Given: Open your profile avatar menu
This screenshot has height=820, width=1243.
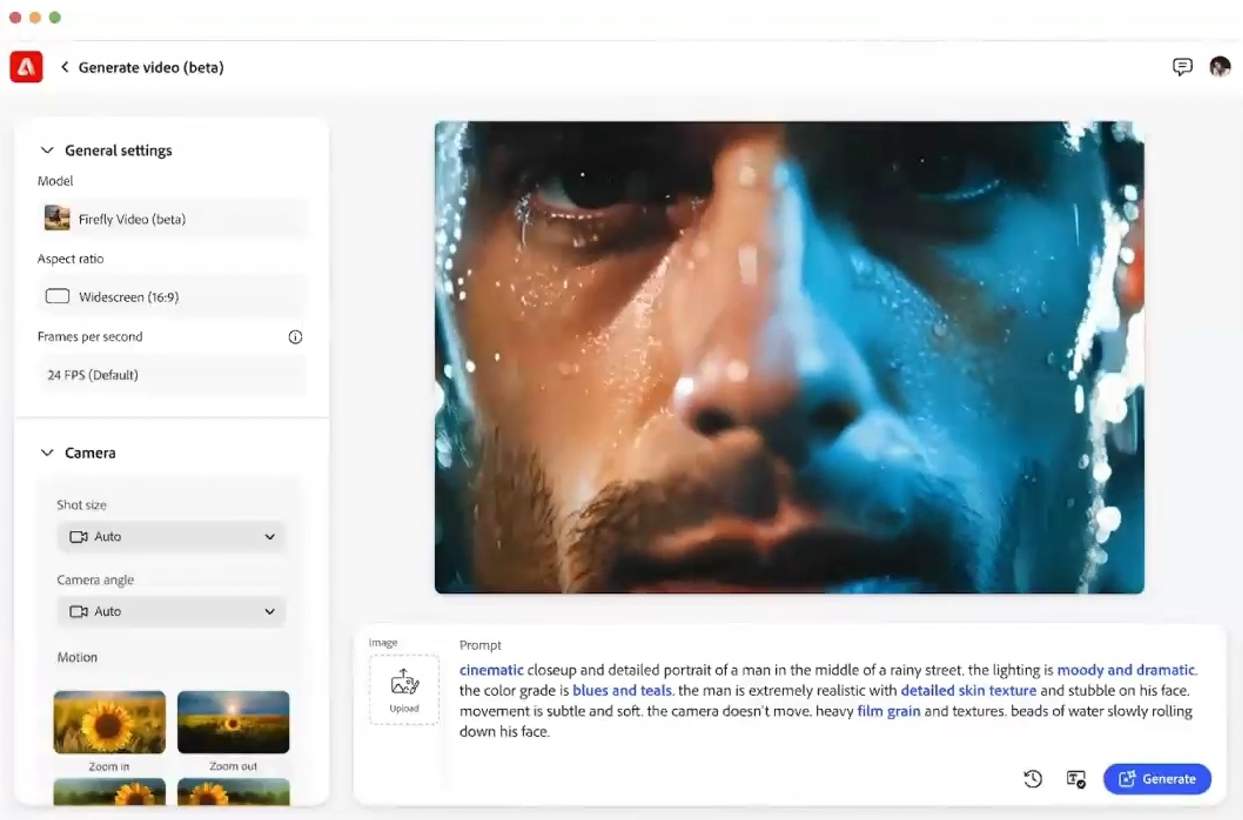Looking at the screenshot, I should [x=1220, y=66].
